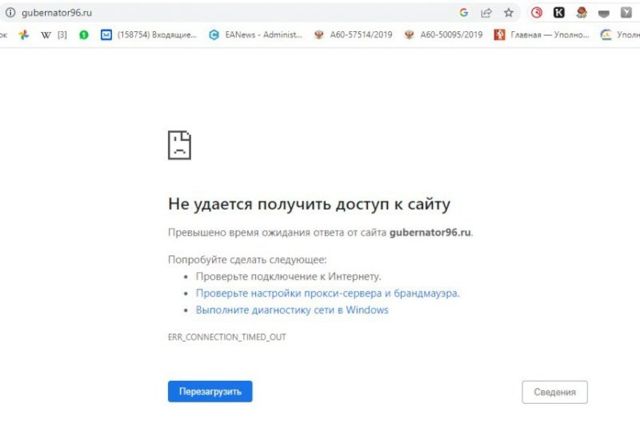Click the site info icon in address bar
The height and width of the screenshot is (444, 640).
coord(9,13)
